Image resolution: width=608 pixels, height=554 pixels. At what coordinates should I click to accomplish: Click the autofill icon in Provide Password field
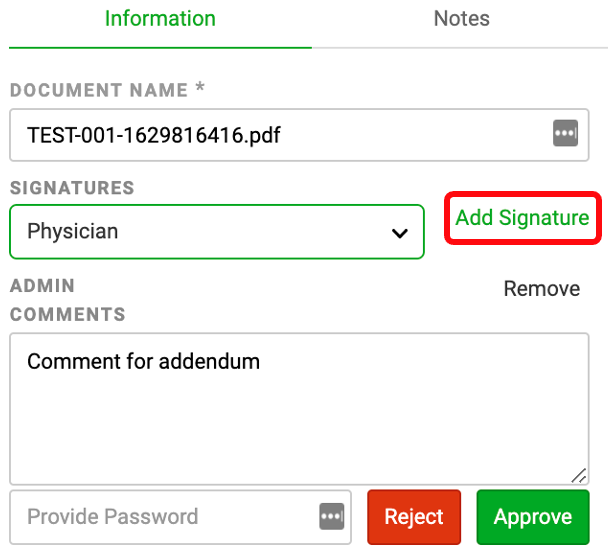tap(332, 516)
